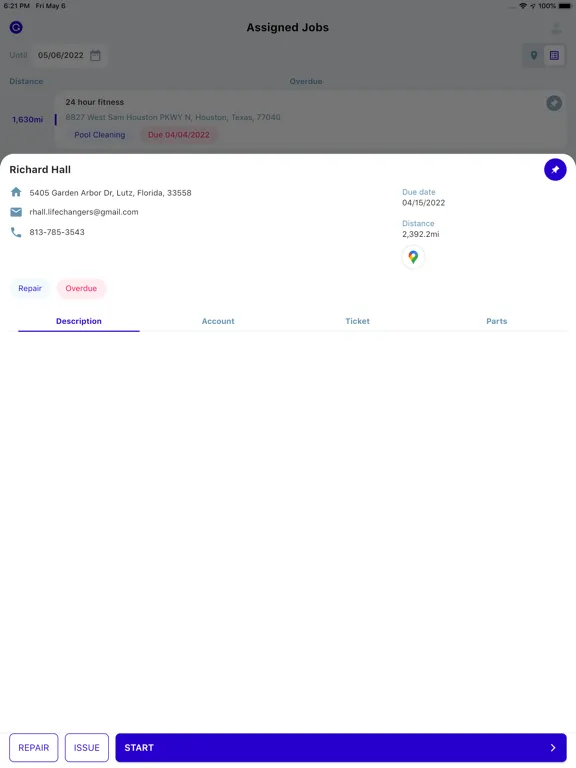Tap the Start button chevron arrow

click(553, 747)
